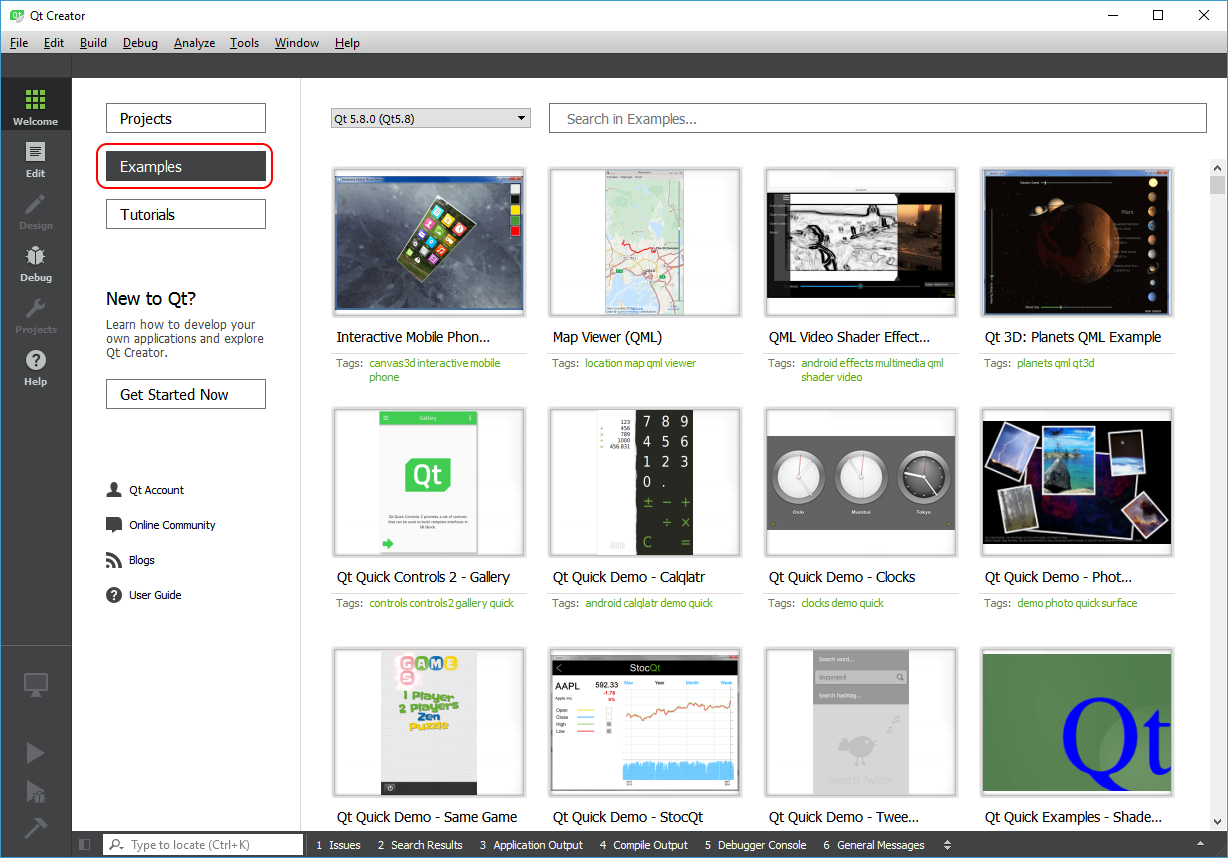1228x858 pixels.
Task: Open output pane selector arrows
Action: click(947, 845)
